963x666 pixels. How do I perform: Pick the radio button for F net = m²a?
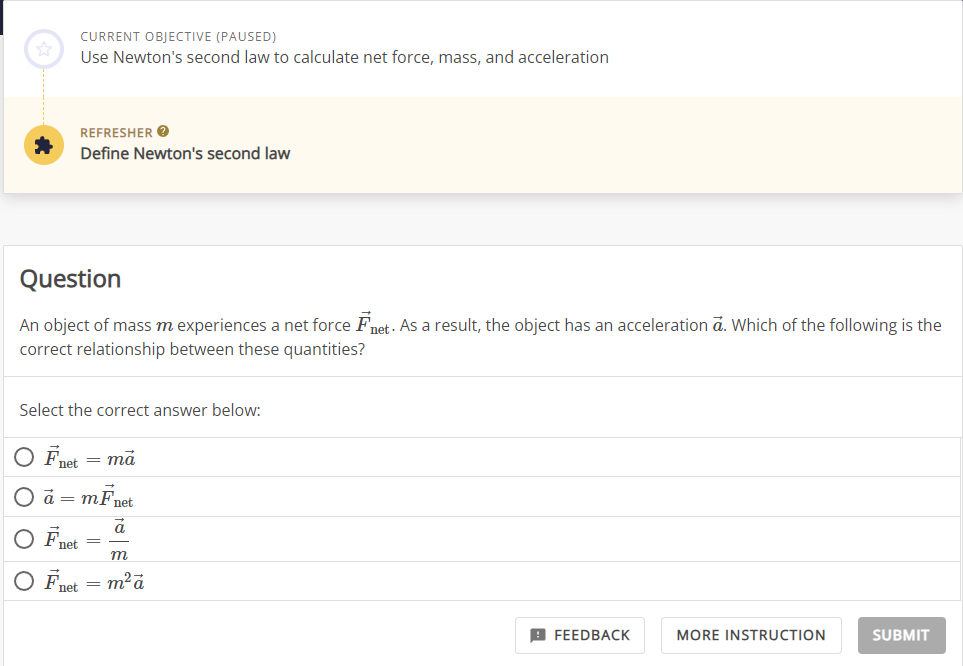[24, 581]
